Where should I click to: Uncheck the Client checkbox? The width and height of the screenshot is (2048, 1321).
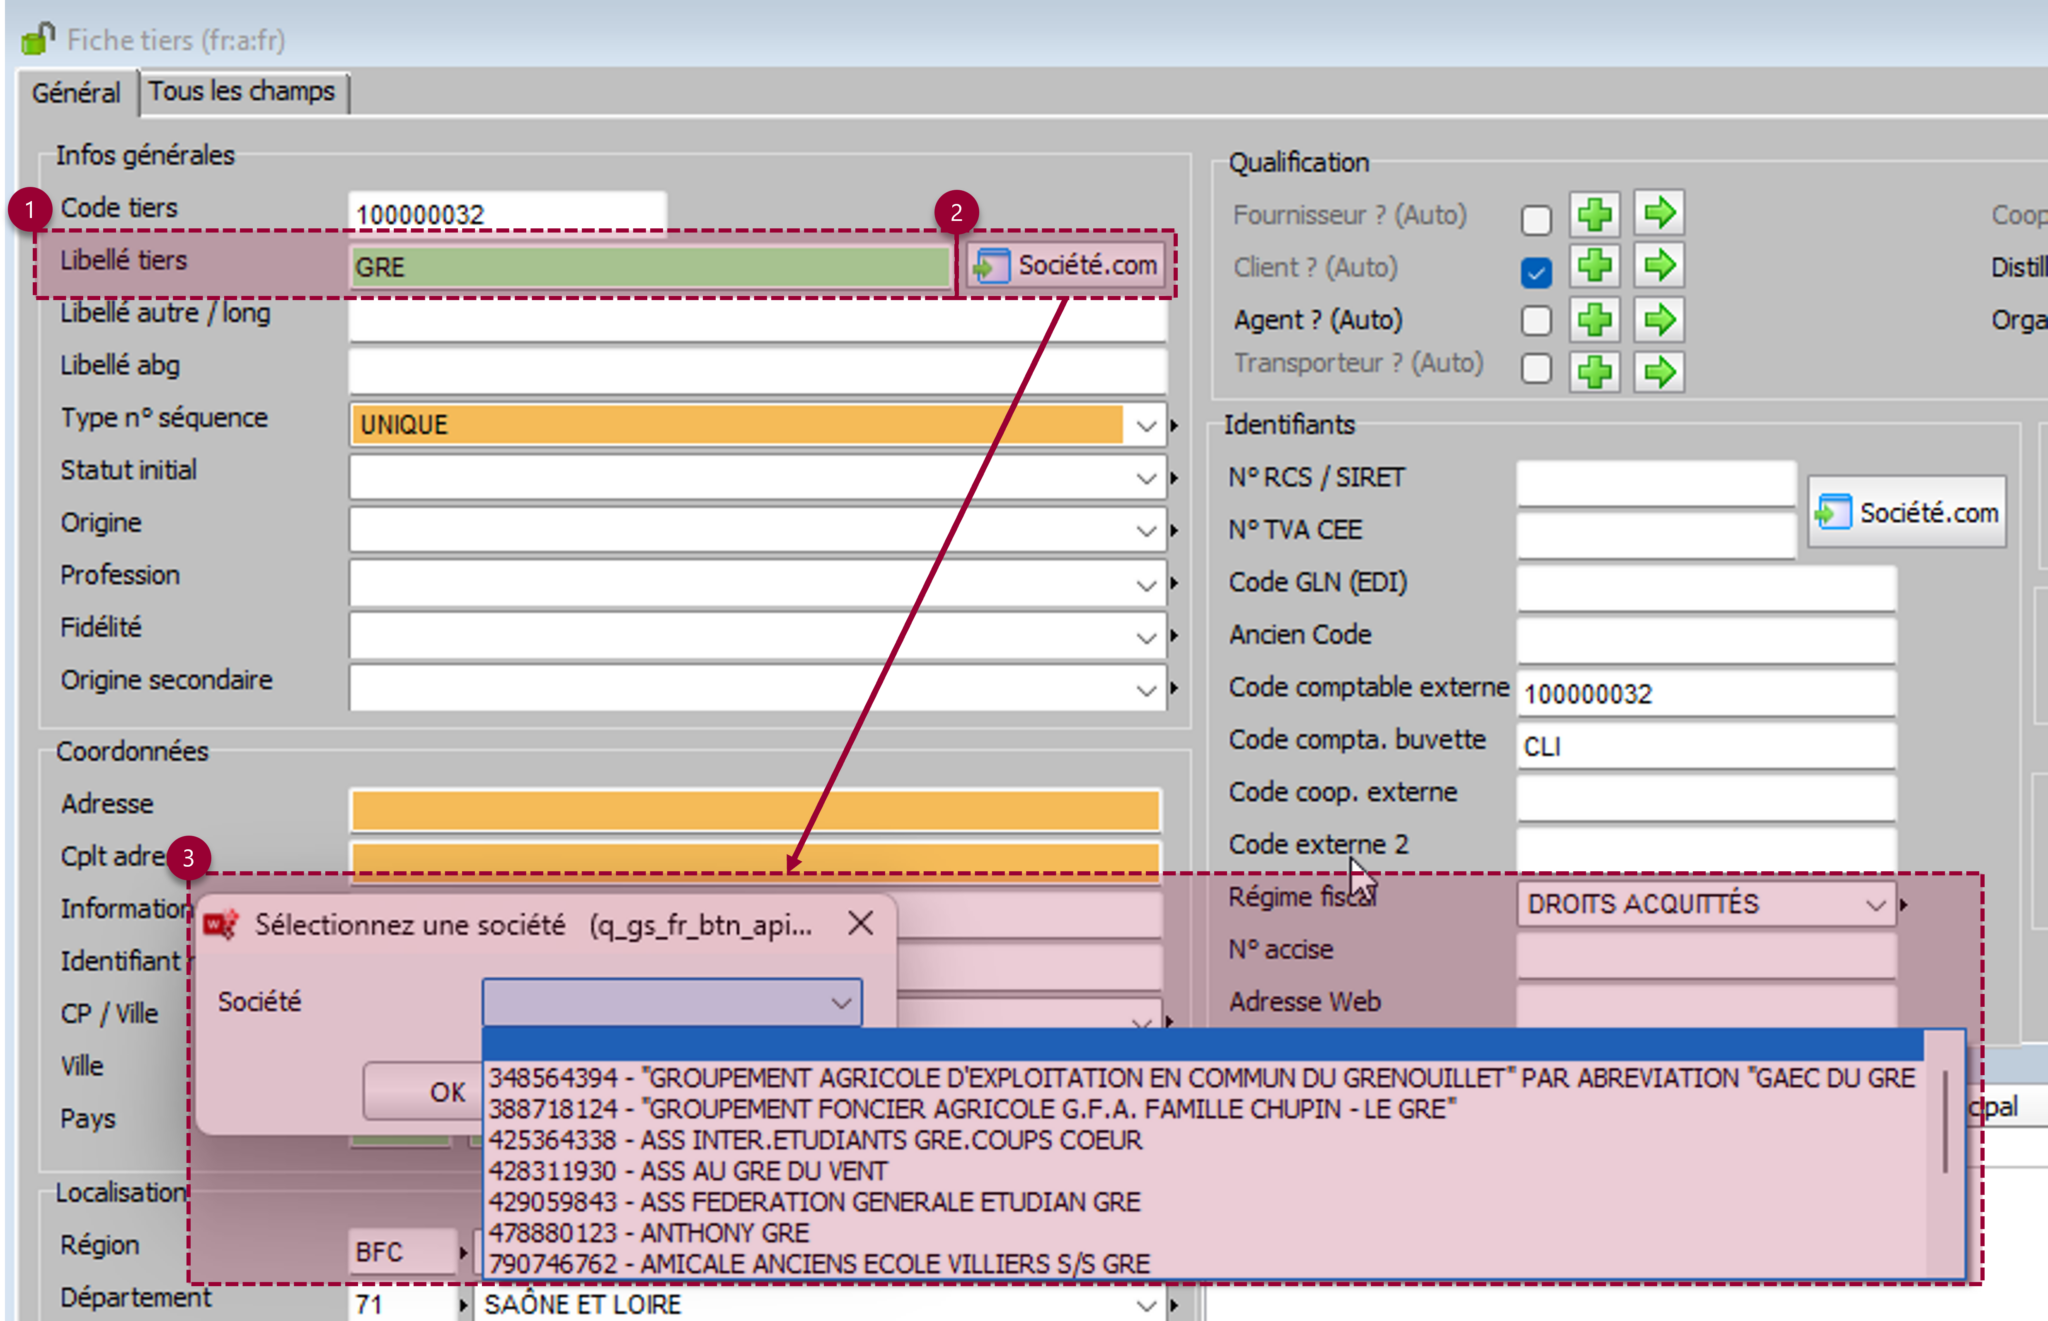click(1536, 271)
